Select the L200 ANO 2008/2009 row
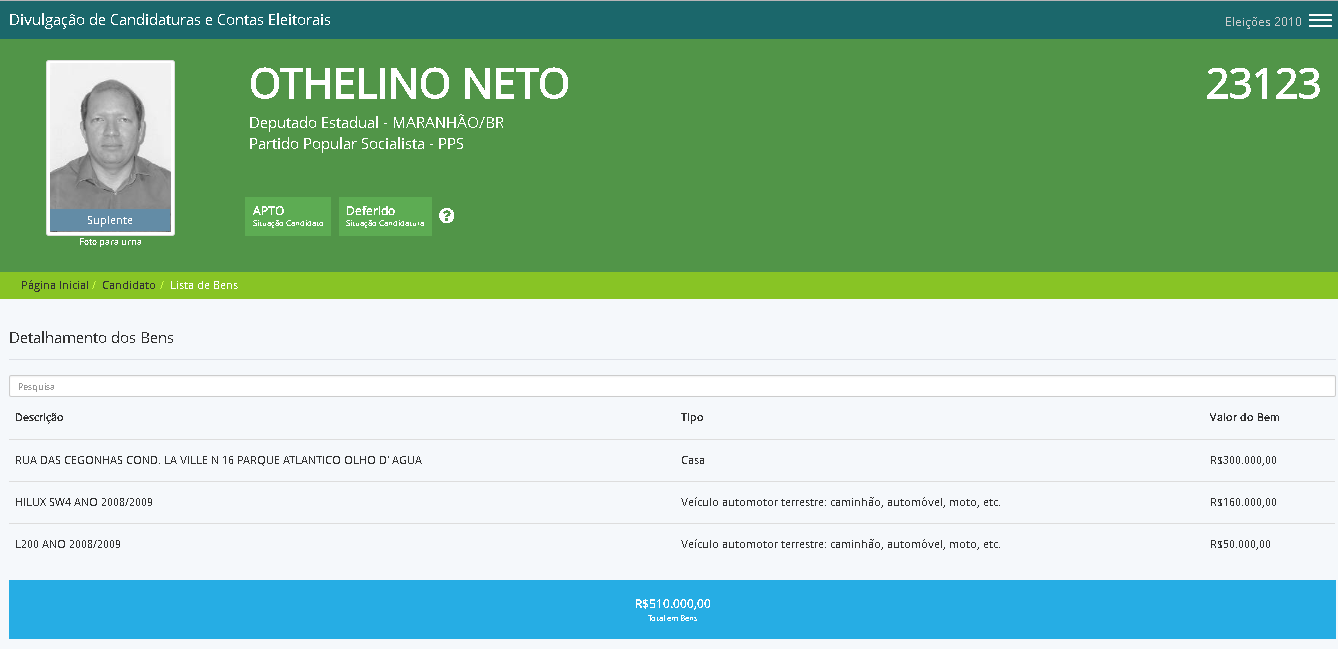 coord(68,544)
